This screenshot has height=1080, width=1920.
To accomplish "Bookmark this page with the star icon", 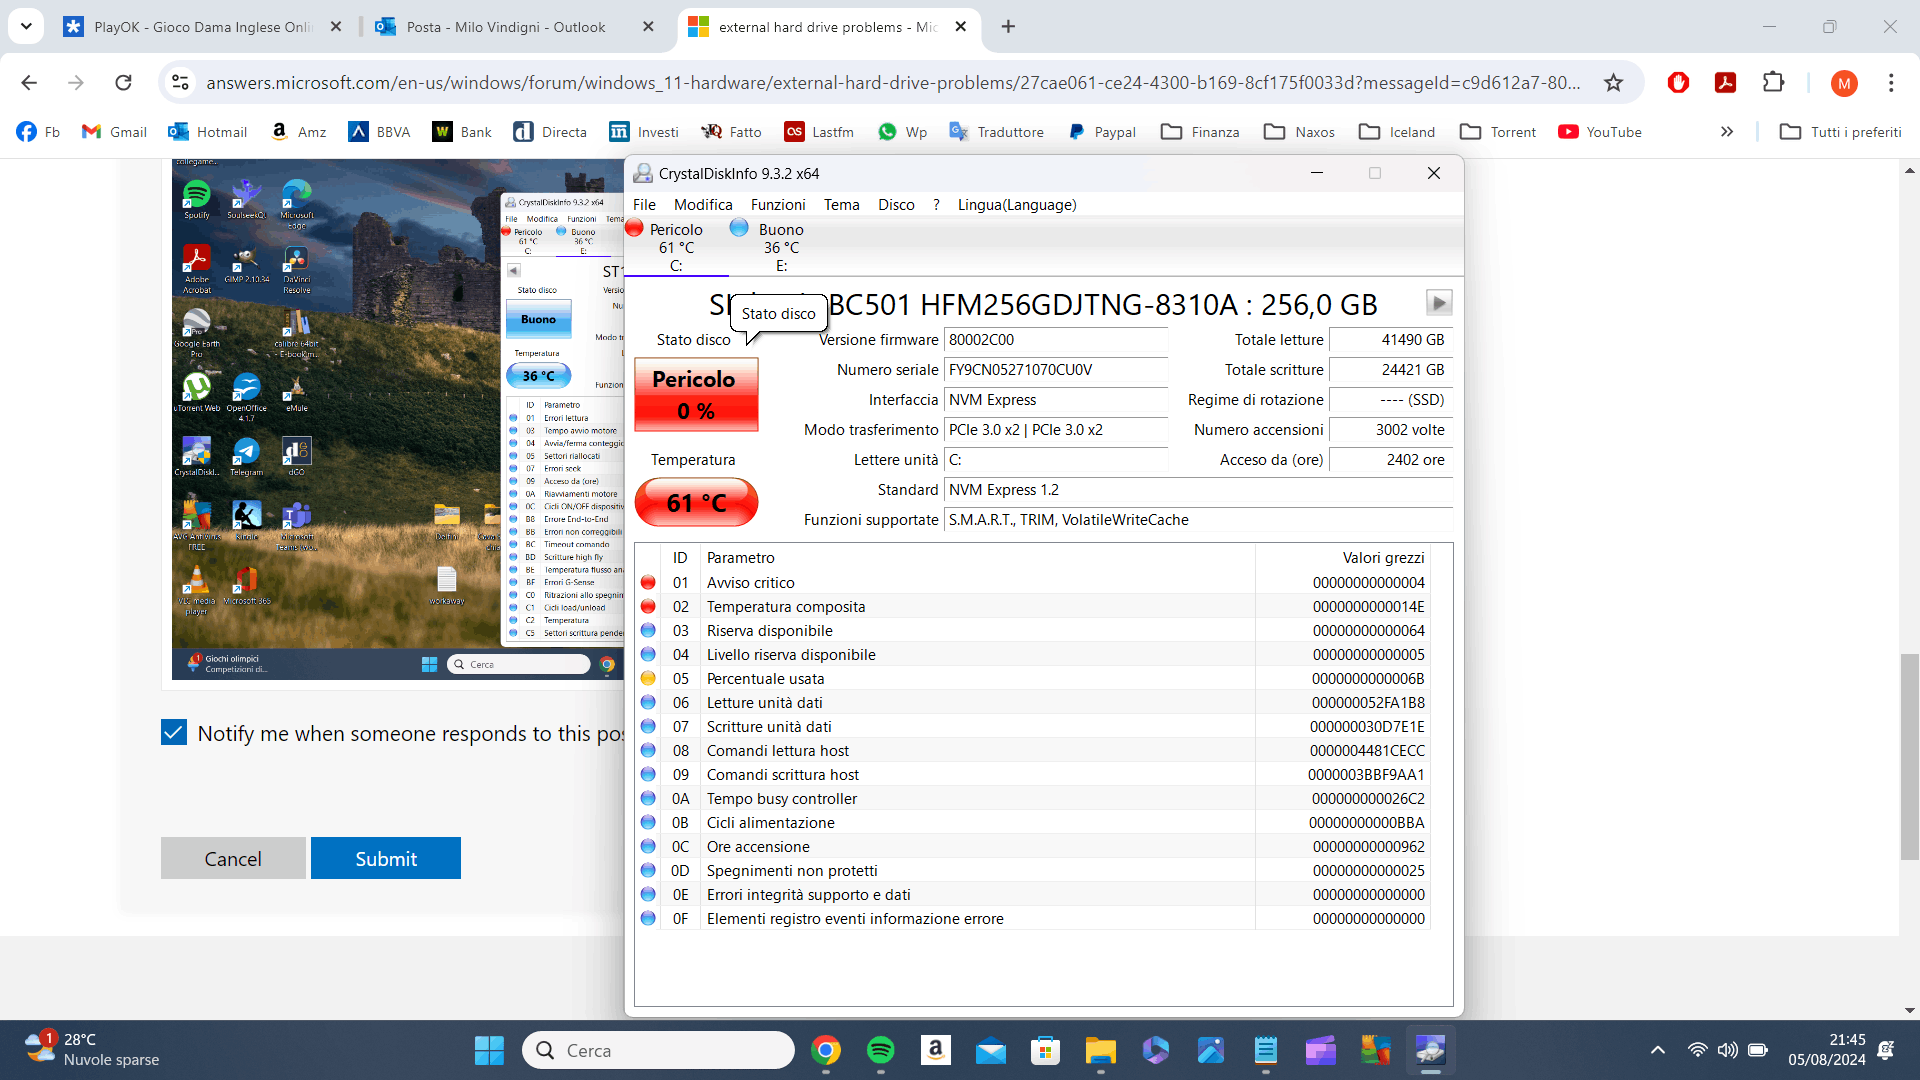I will 1613,83.
